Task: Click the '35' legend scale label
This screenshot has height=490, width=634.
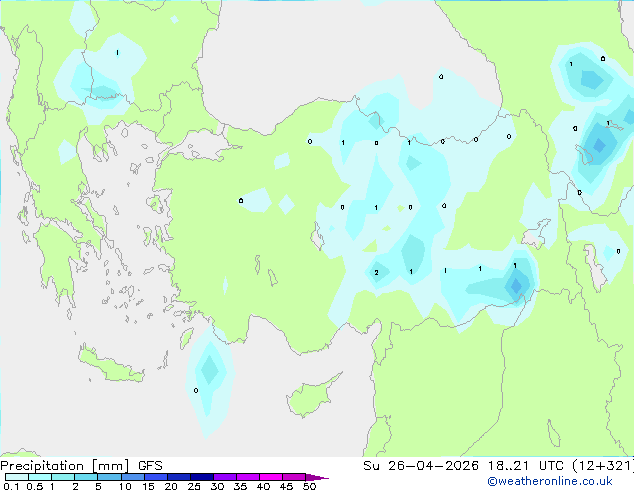Action: tap(241, 486)
